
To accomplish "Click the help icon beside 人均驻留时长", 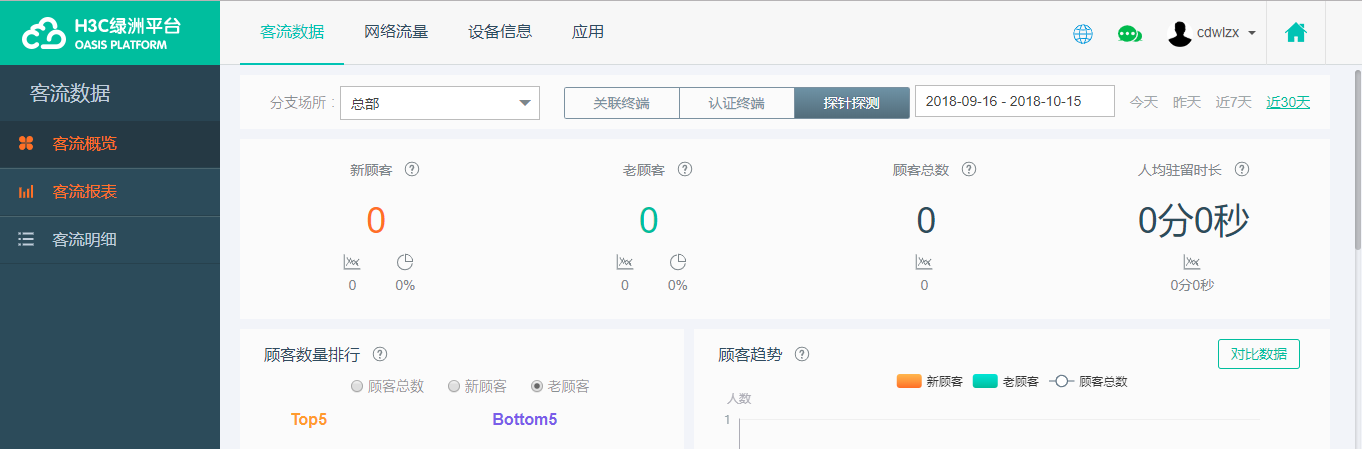I will pos(1242,169).
